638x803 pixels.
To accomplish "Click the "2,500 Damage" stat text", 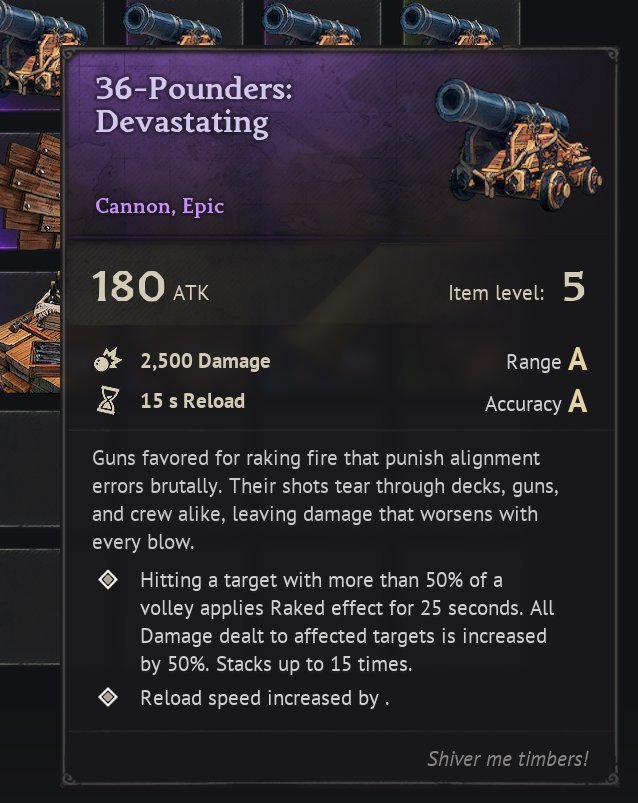I will [x=205, y=361].
